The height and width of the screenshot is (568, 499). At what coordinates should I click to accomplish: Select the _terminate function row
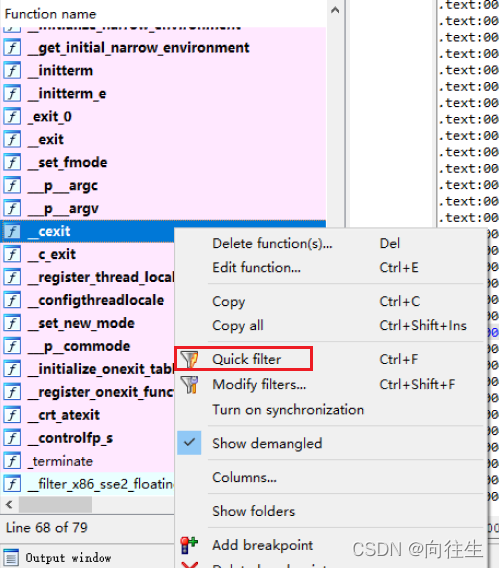(88, 461)
